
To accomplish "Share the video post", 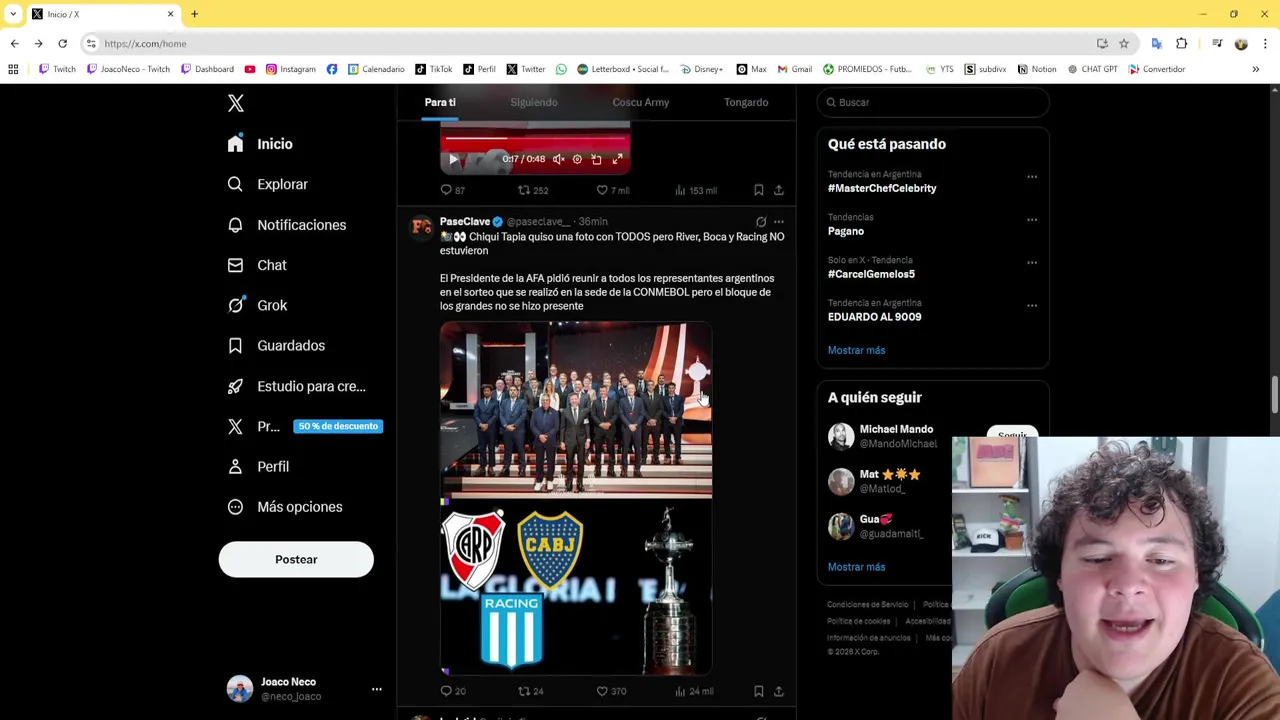I will click(x=778, y=190).
